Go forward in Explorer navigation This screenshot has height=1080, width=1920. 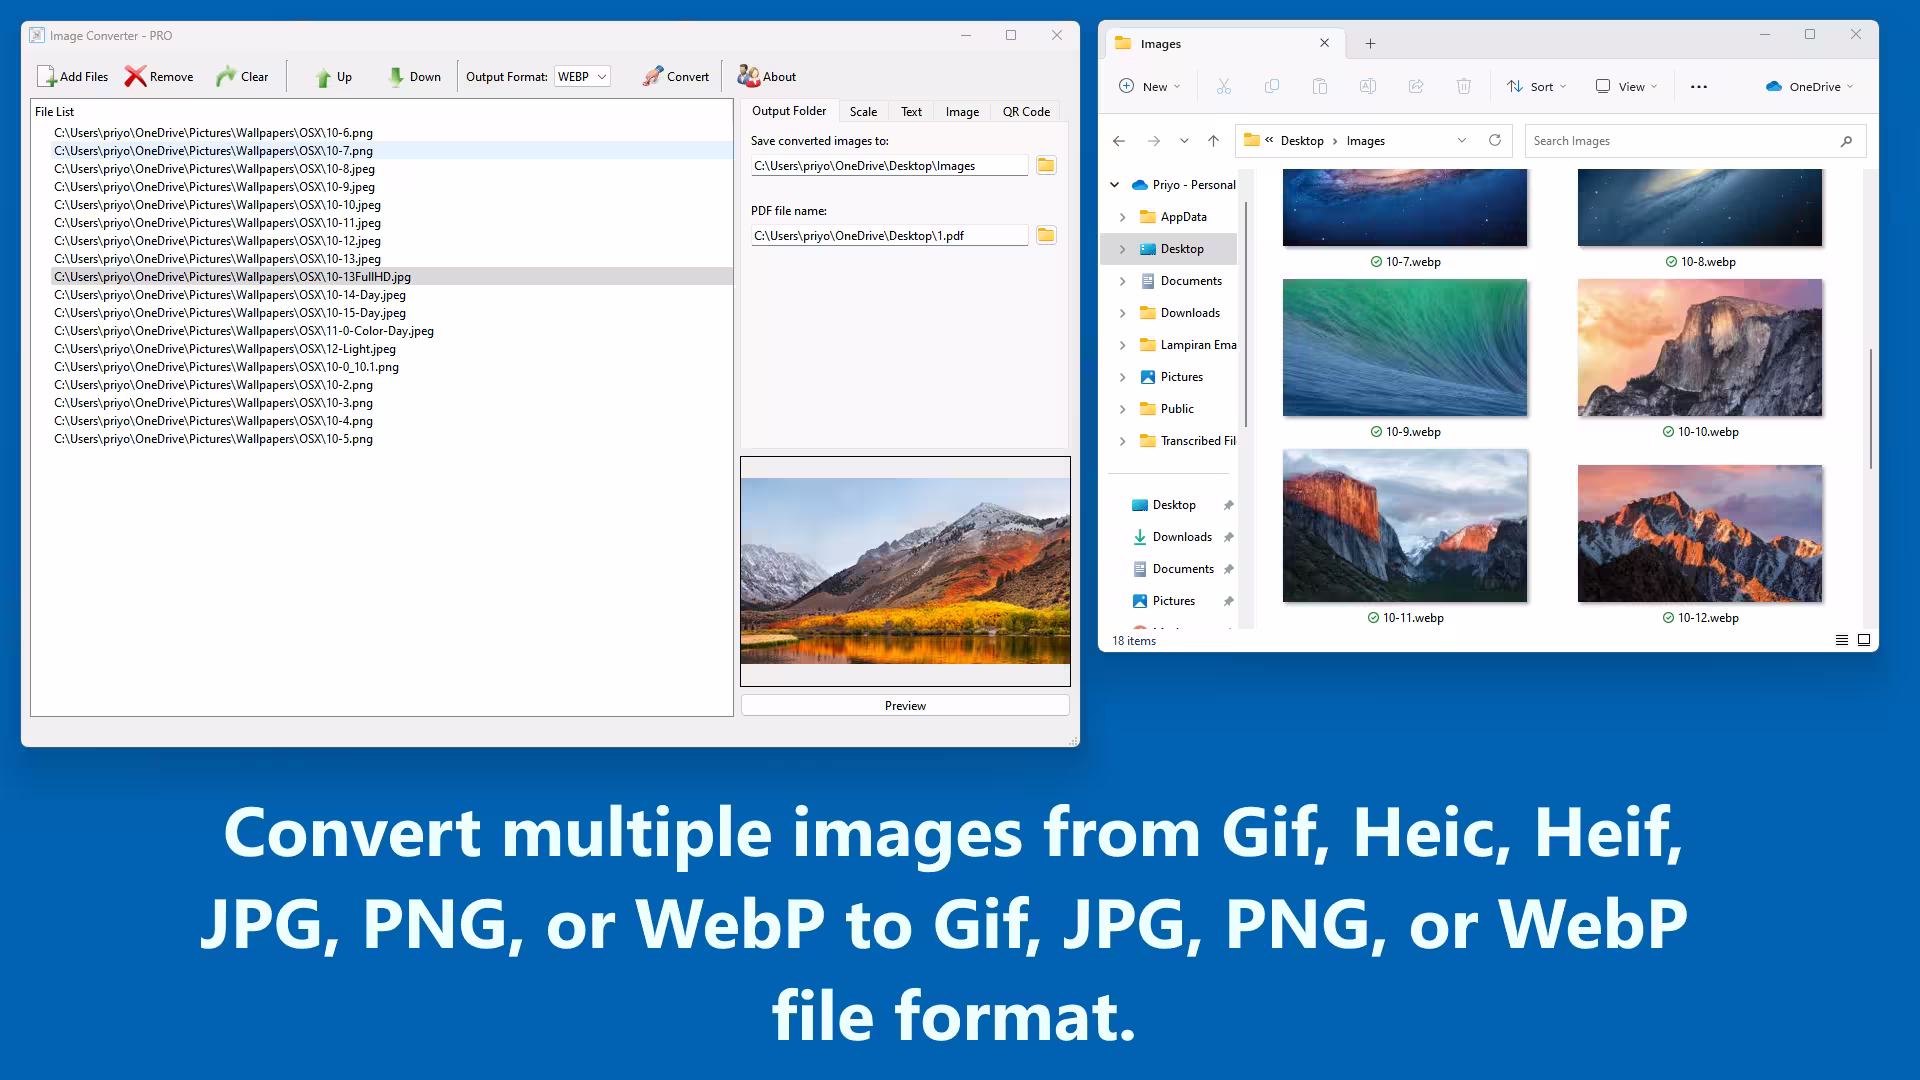[1154, 141]
